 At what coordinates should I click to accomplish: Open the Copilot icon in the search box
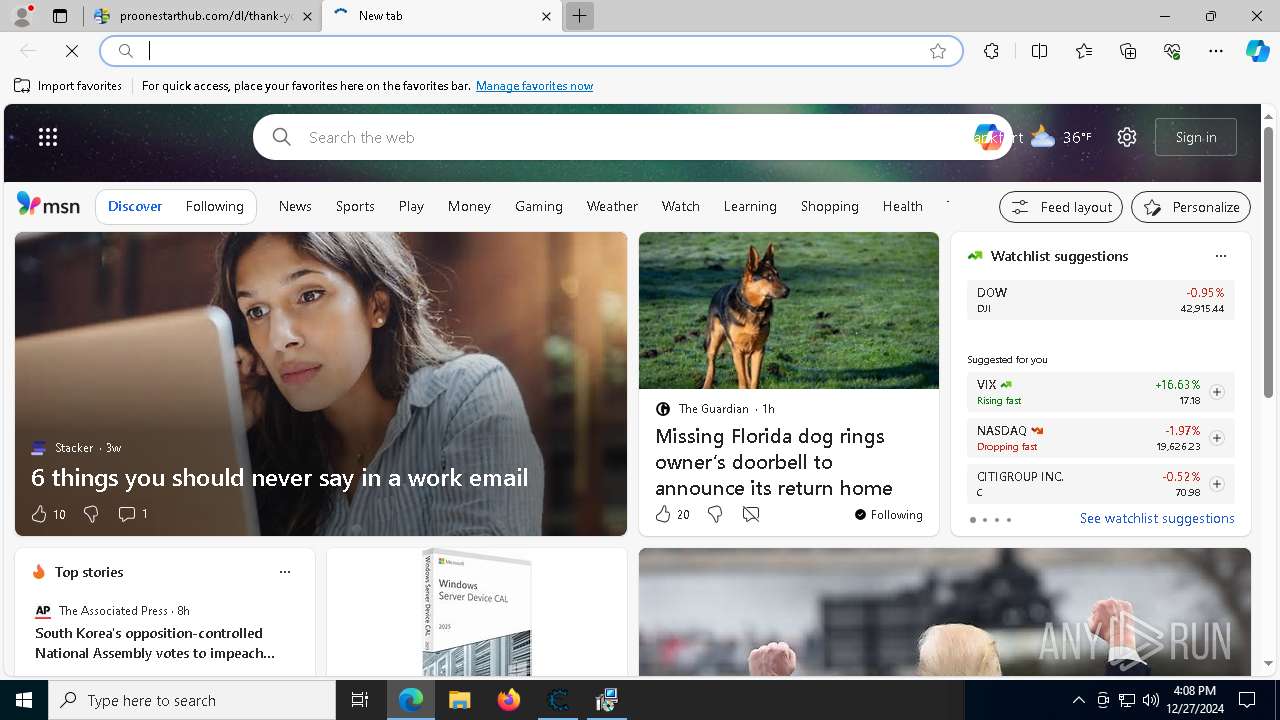click(987, 137)
